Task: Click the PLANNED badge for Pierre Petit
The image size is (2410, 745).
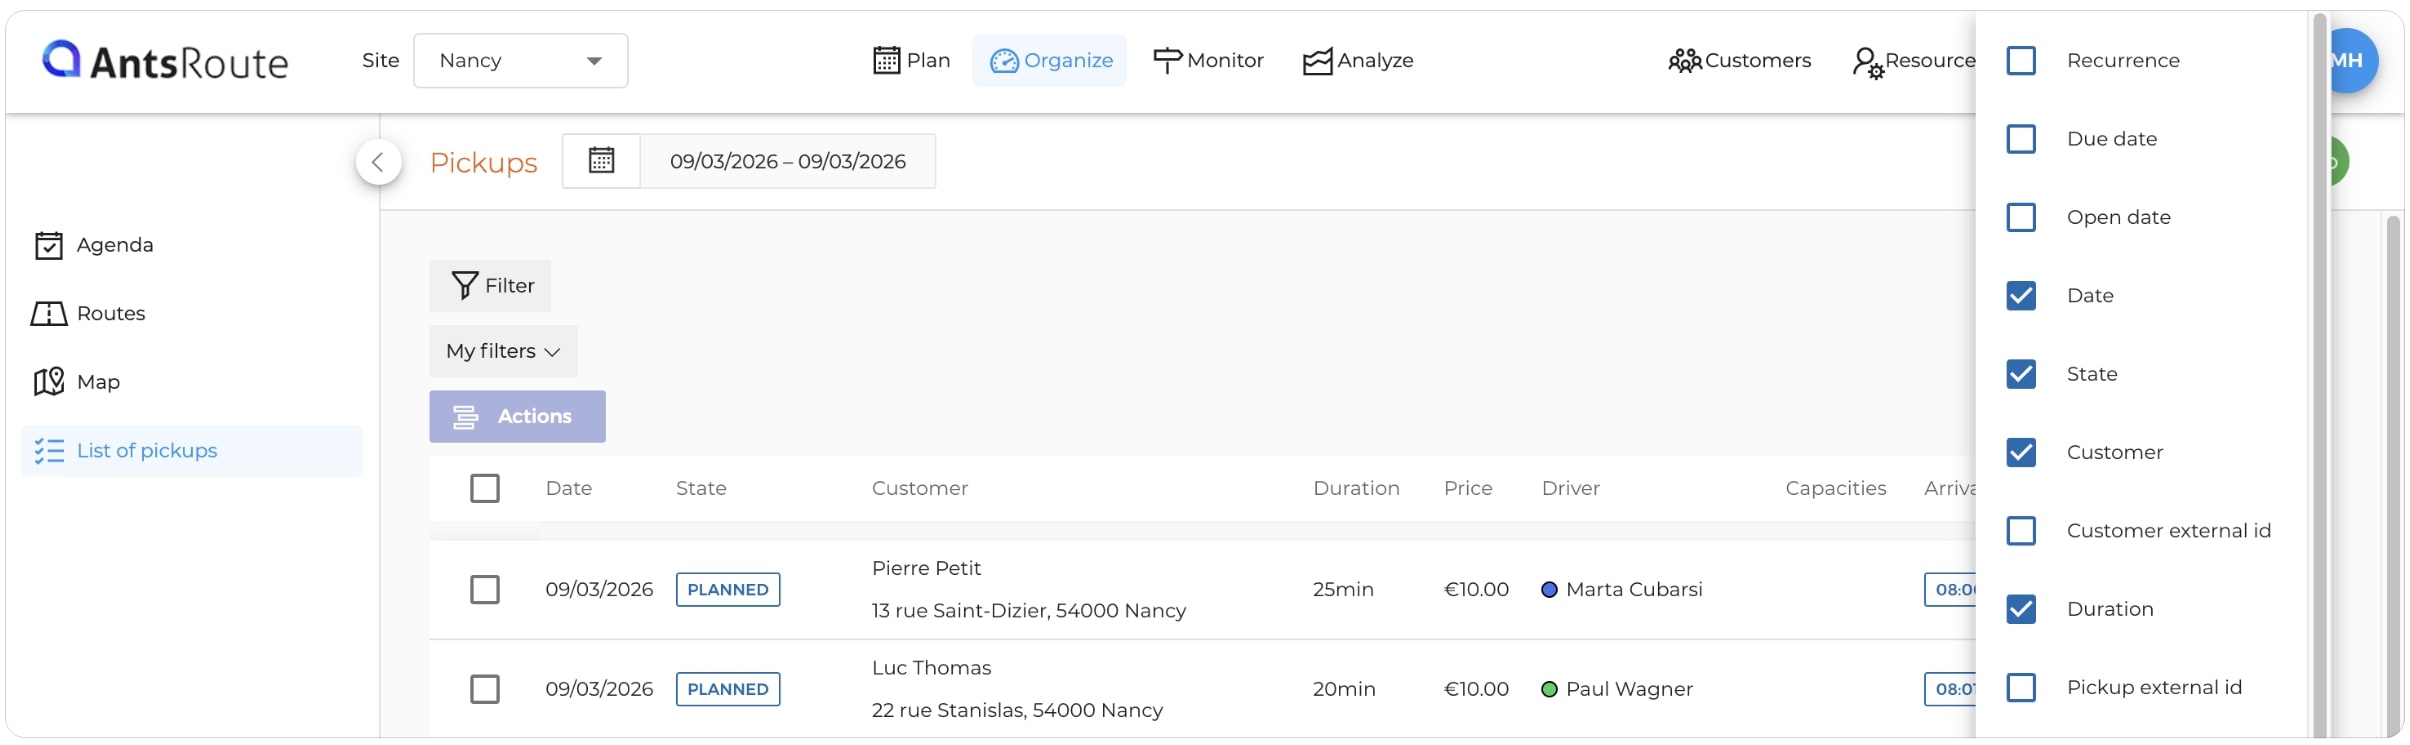Action: (728, 590)
